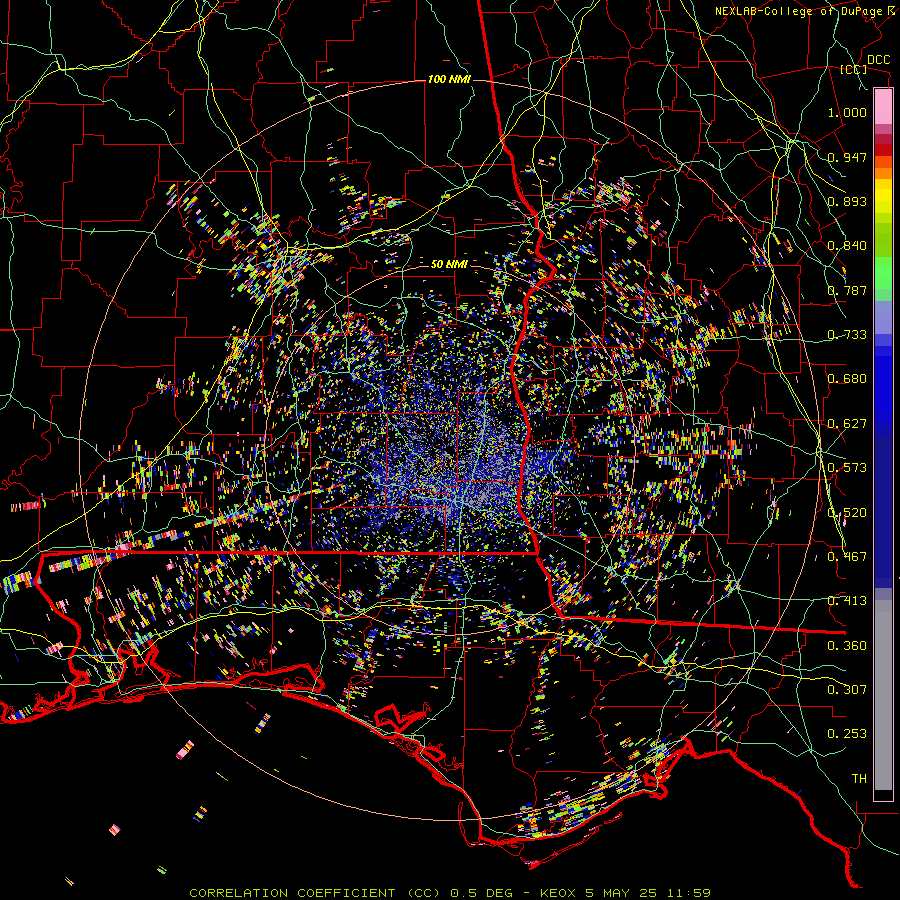
Task: Click the 0.520 legend value
Action: 847,513
